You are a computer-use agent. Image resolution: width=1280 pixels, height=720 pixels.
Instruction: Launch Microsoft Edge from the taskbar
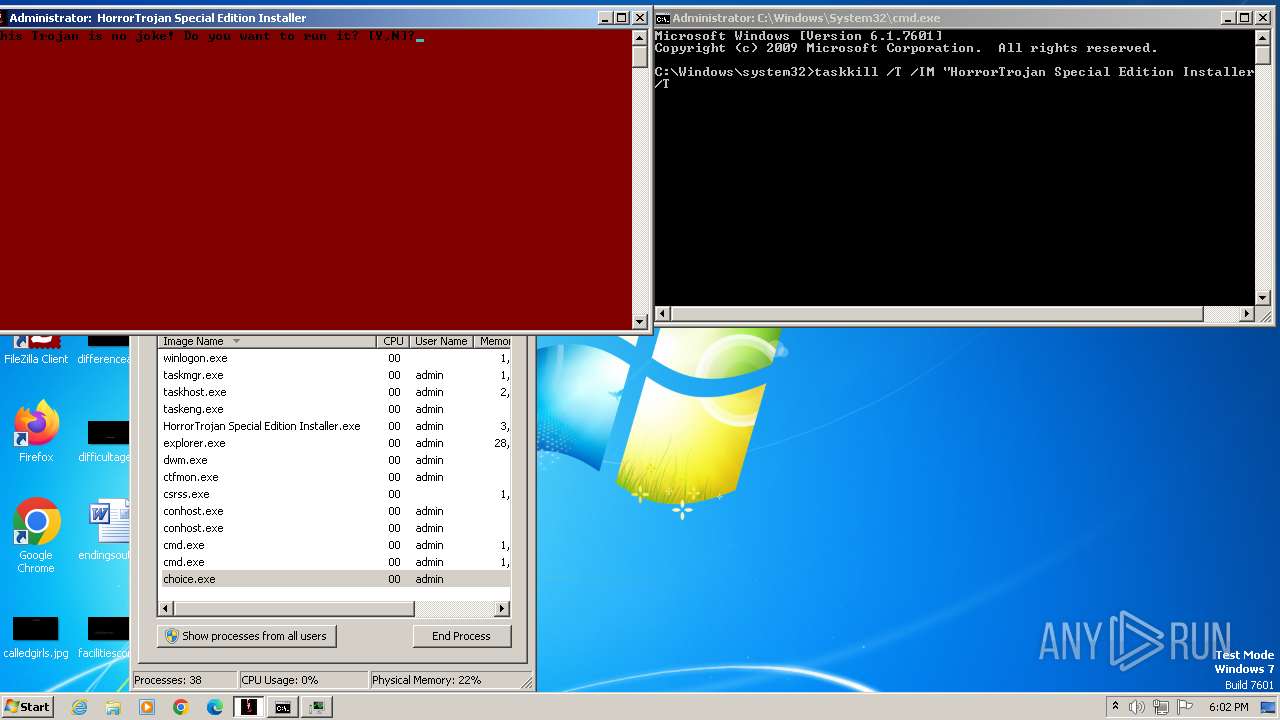(x=215, y=707)
